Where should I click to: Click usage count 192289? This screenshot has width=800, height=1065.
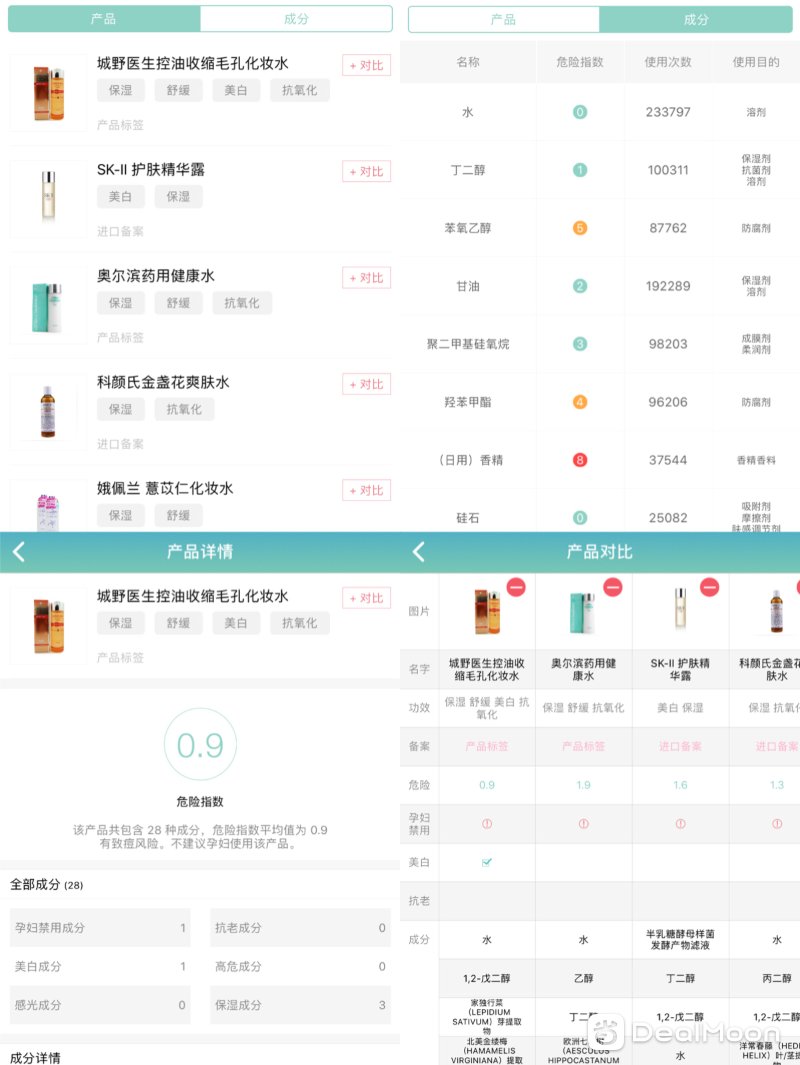[668, 286]
